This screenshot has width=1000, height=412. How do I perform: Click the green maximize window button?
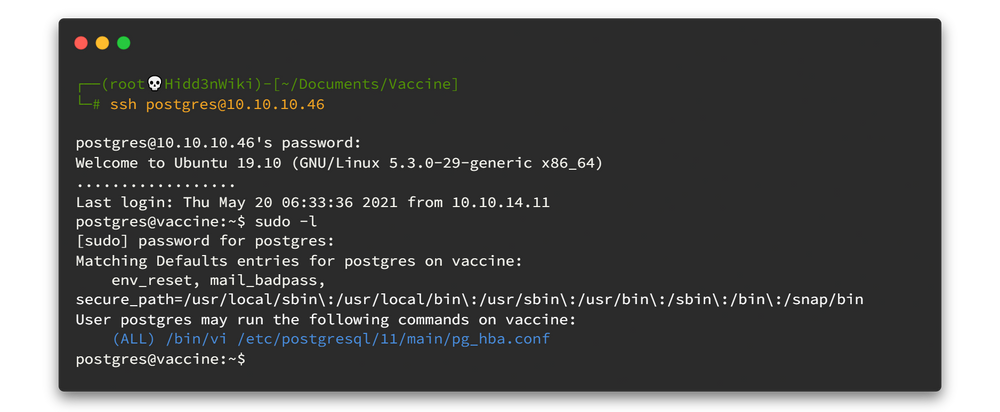point(124,43)
